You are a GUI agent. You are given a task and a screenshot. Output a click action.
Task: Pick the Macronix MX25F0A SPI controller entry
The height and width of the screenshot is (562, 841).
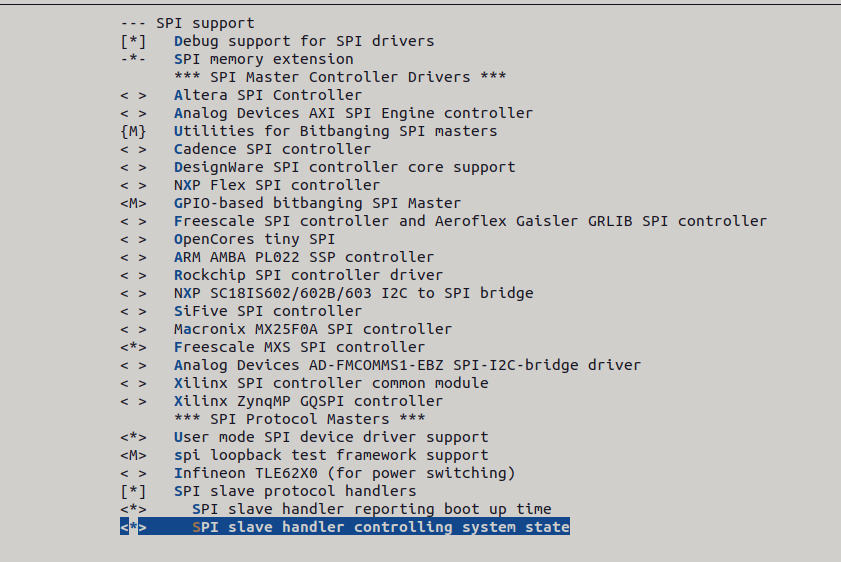click(312, 329)
